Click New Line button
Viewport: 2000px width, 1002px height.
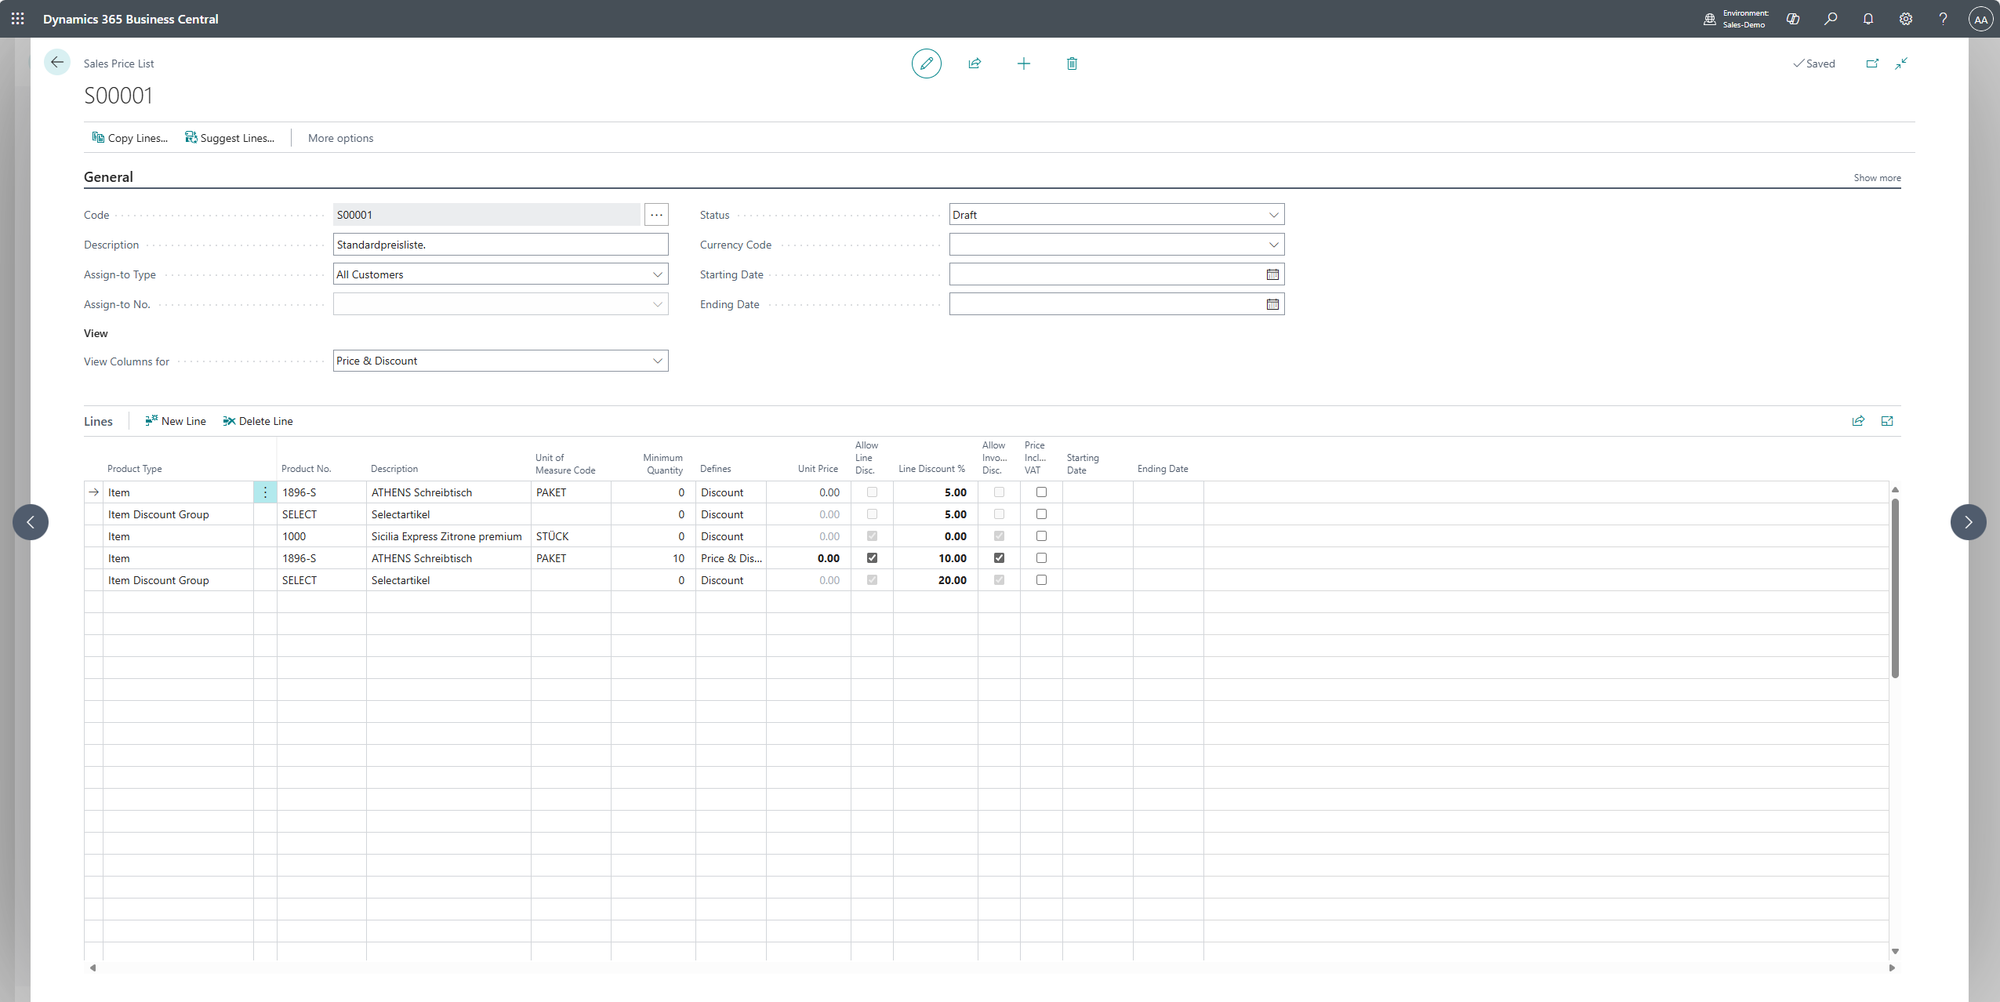[x=176, y=421]
